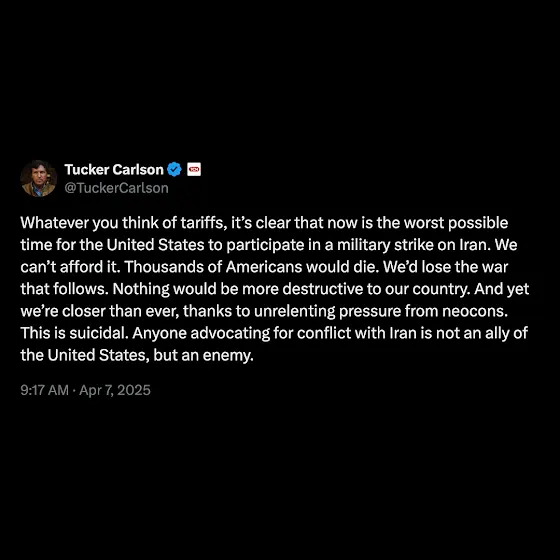Screen dimensions: 560x560
Task: Open the circular profile picture avatar
Action: pos(39,179)
